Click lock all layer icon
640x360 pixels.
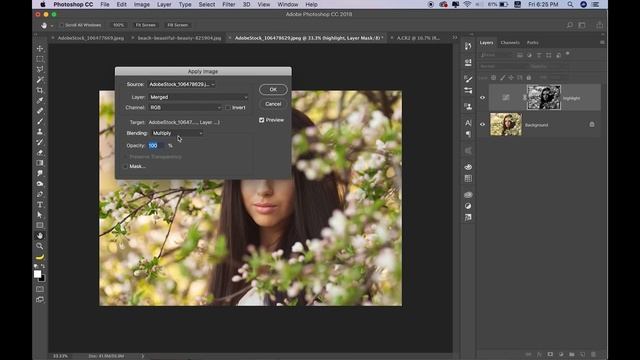(x=529, y=78)
